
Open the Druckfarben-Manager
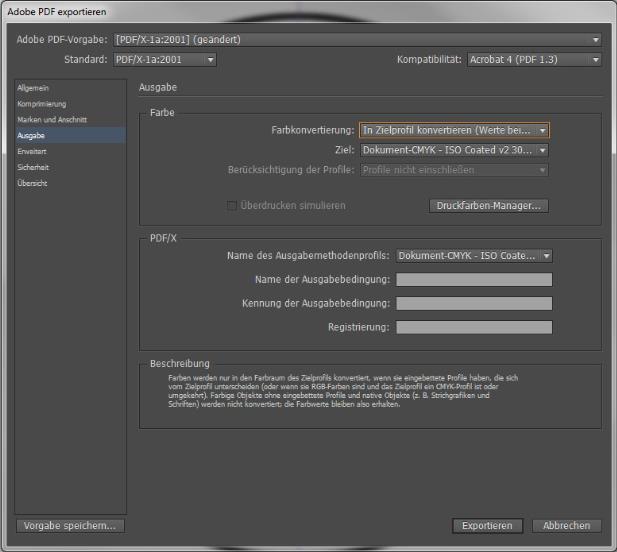pyautogui.click(x=489, y=206)
